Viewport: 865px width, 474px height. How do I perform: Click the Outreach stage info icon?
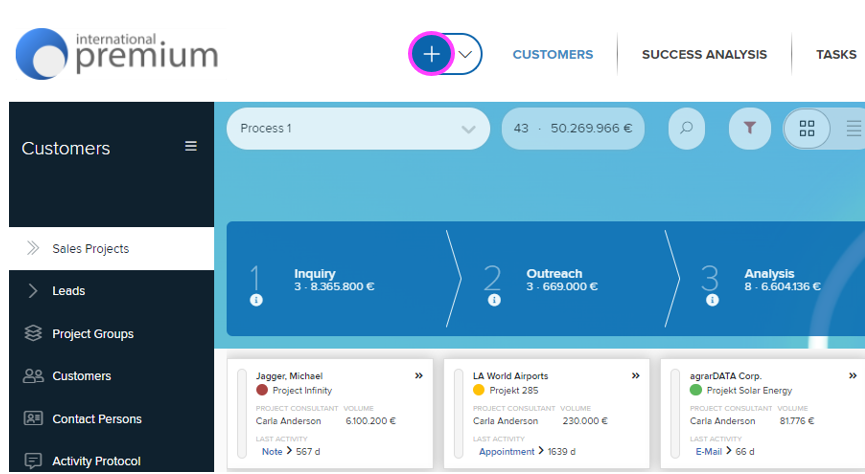tap(492, 300)
